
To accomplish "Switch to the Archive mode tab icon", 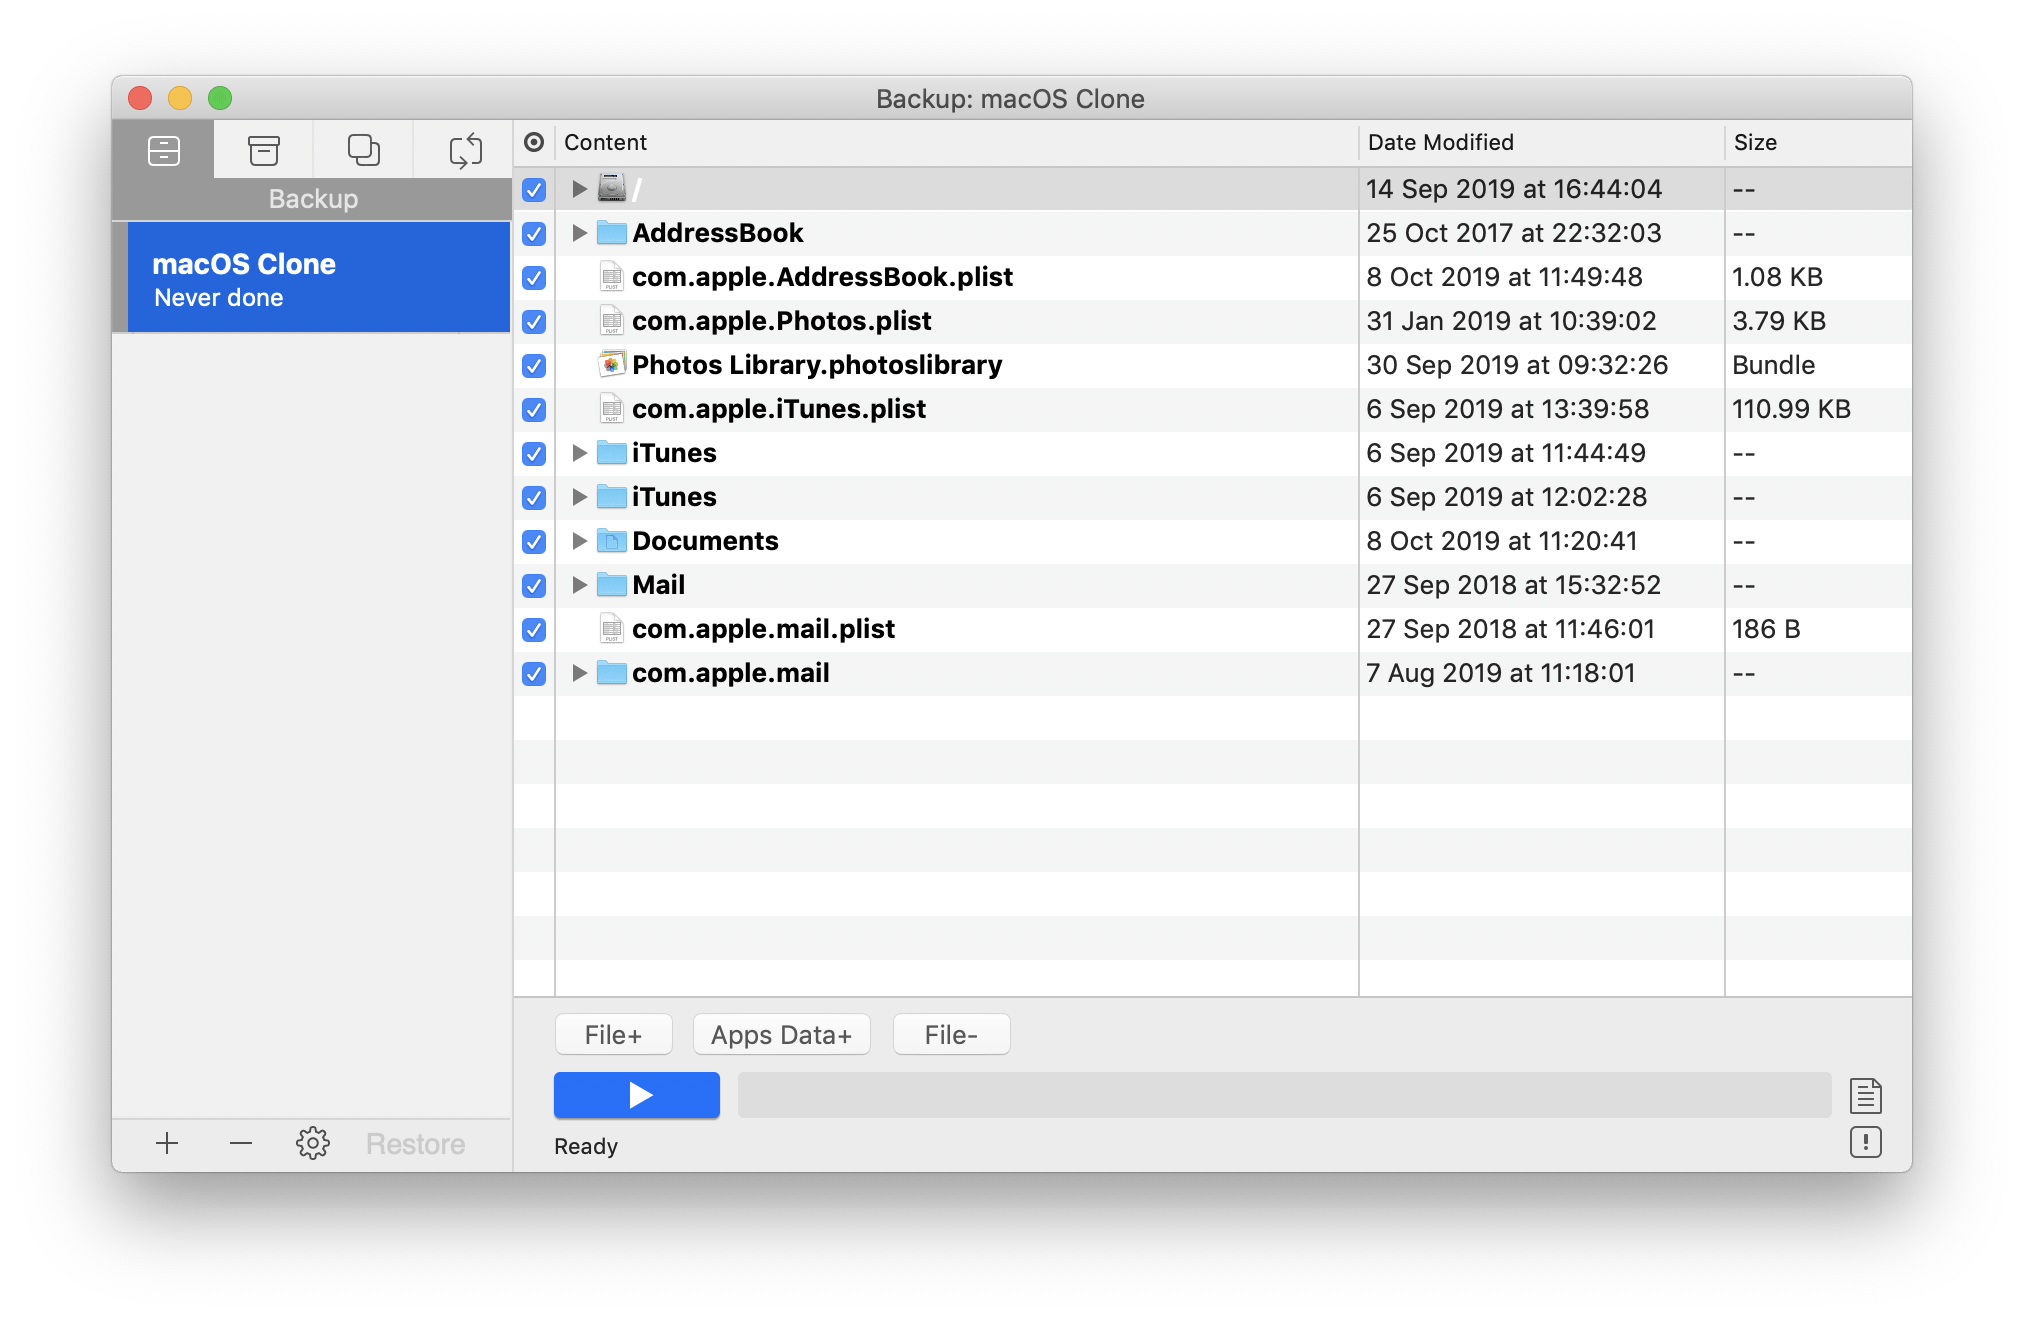I will tap(264, 150).
